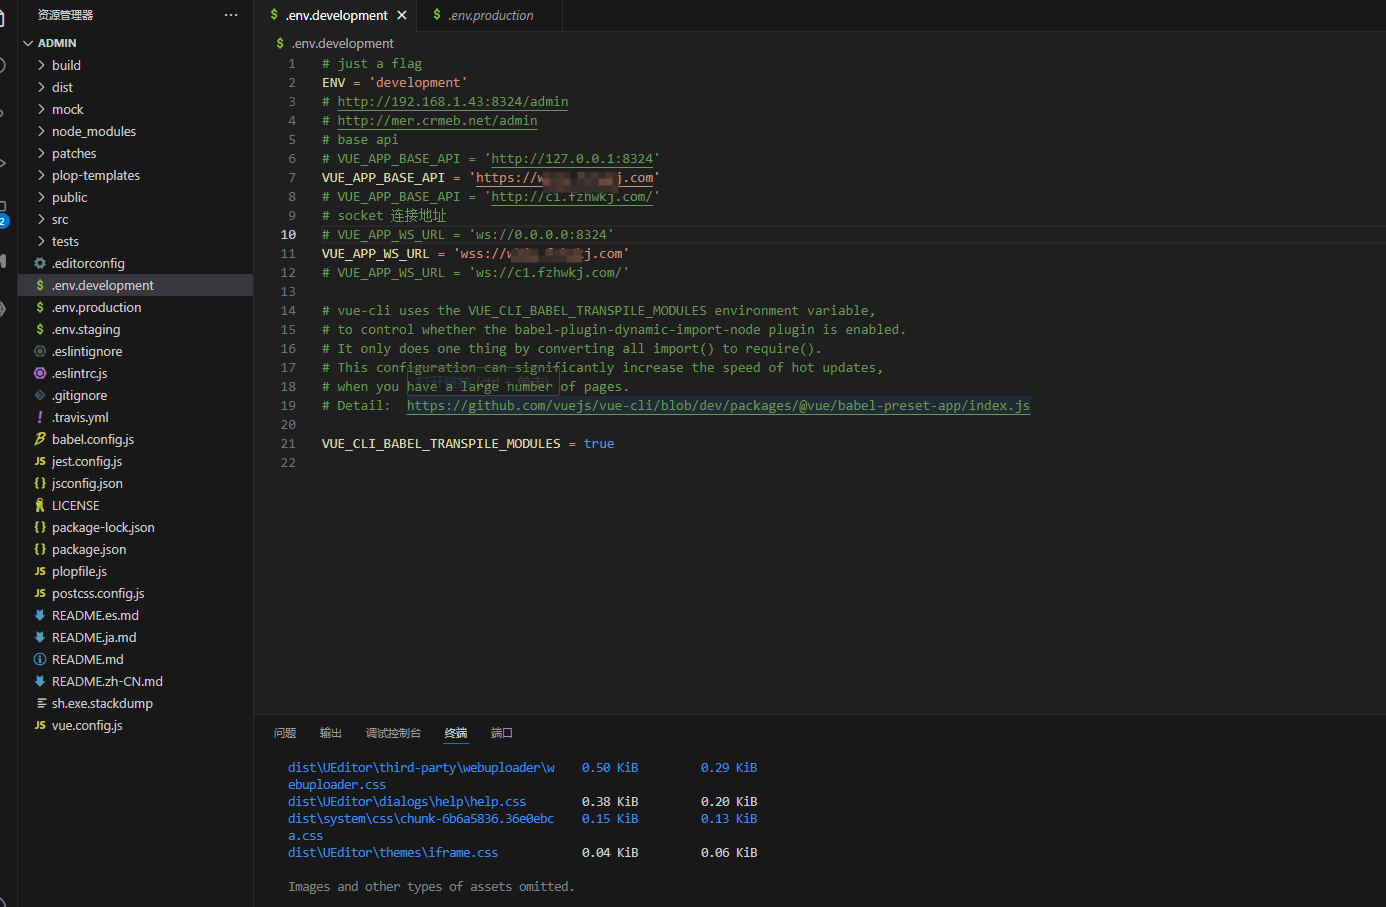
Task: Click the braces icon of package-lock.json
Action: click(x=40, y=527)
